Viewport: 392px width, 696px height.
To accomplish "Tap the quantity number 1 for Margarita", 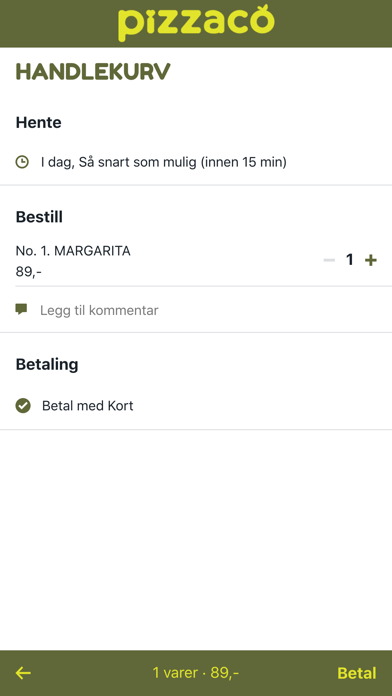I will [x=350, y=260].
